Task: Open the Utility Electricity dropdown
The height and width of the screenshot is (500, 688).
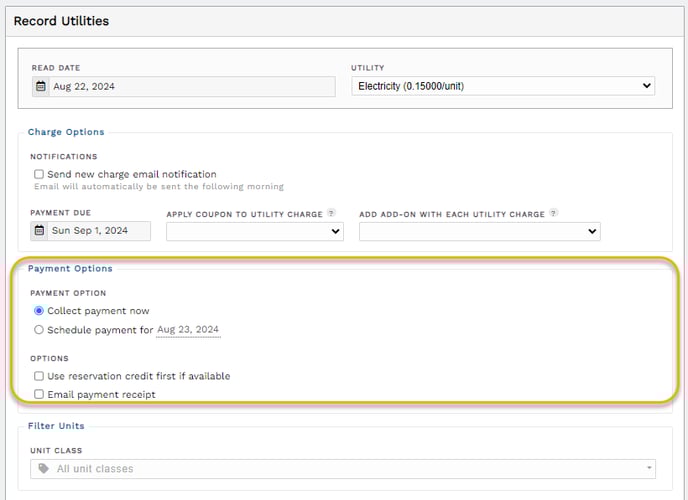Action: tap(503, 86)
